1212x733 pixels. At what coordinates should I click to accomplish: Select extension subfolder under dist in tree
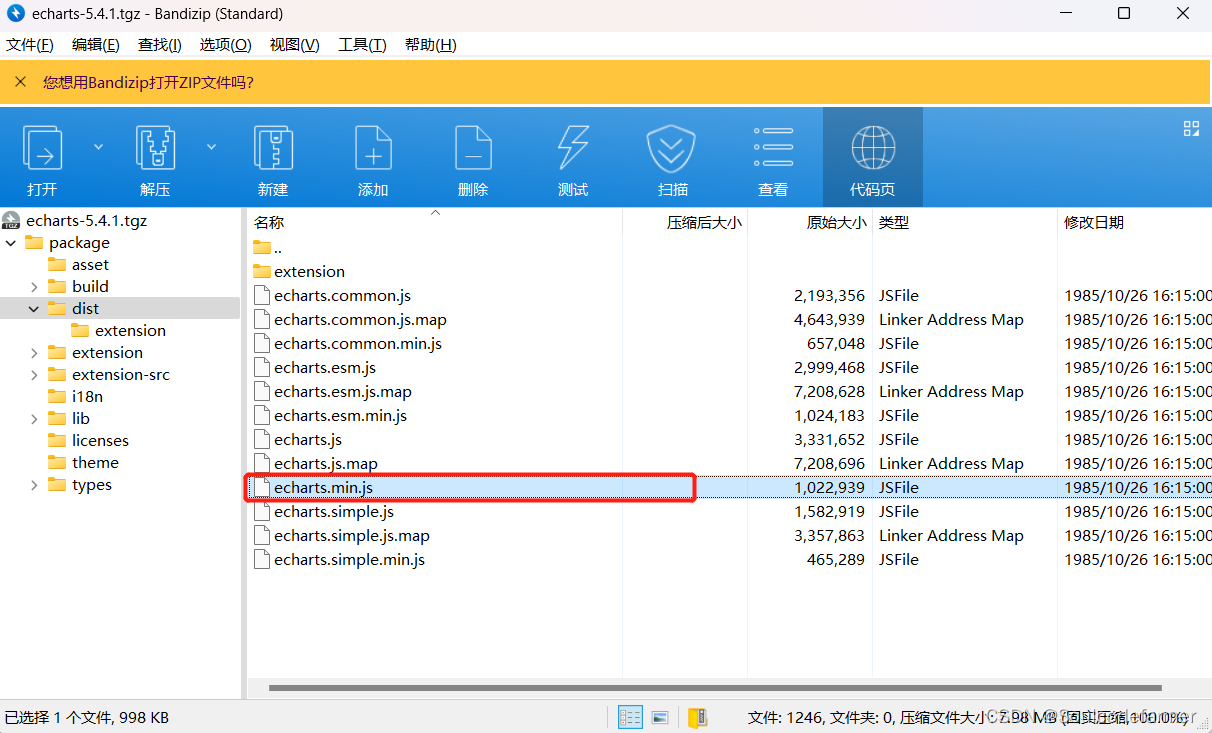118,331
